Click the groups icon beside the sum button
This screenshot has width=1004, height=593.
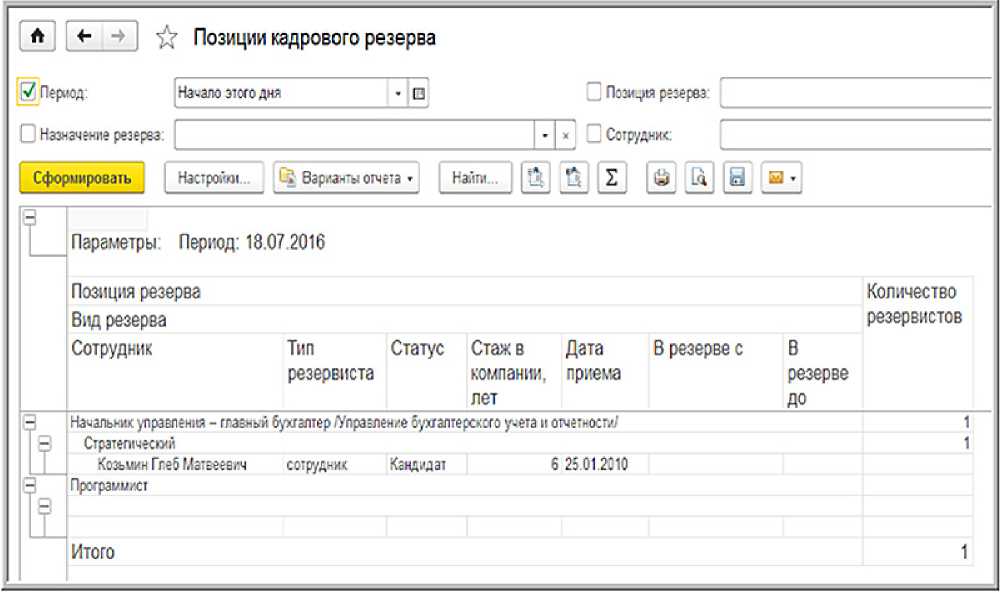pos(574,177)
